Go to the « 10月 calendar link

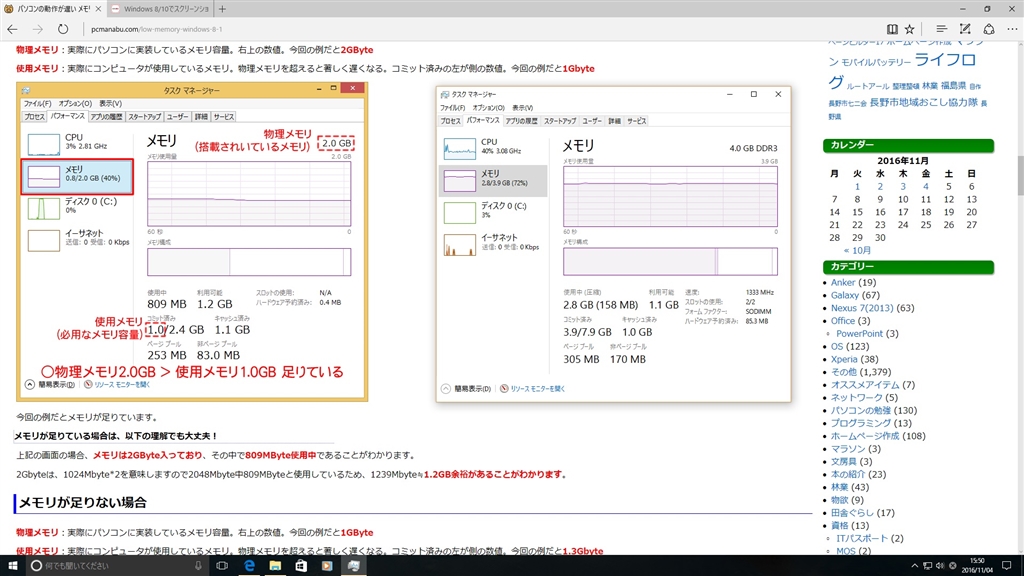tap(857, 250)
